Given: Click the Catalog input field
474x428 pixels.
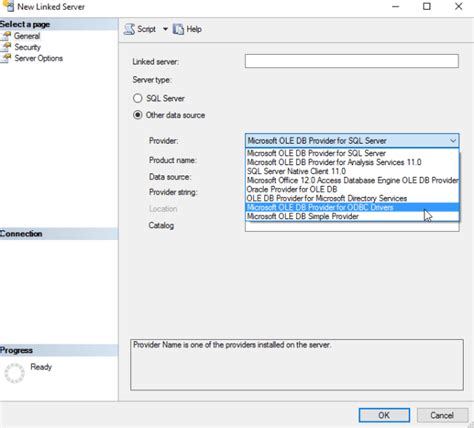Looking at the screenshot, I should pos(352,227).
